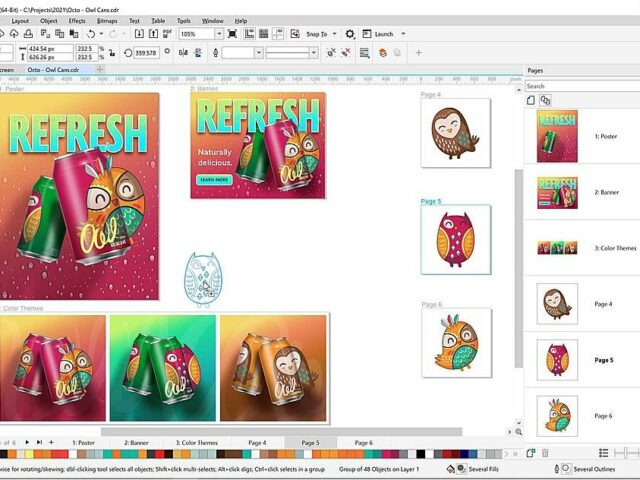Select the Page 6 tab
The height and width of the screenshot is (480, 640).
point(363,442)
